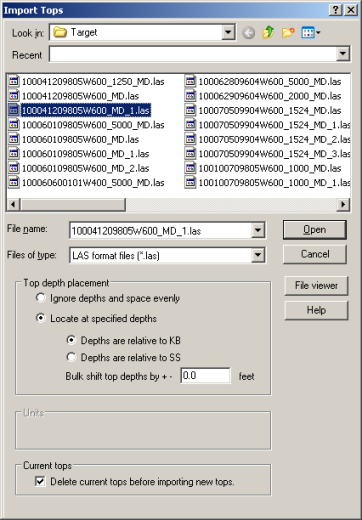Viewport: 362px width, 520px height.
Task: Select Locate at specified depths option
Action: 40,318
